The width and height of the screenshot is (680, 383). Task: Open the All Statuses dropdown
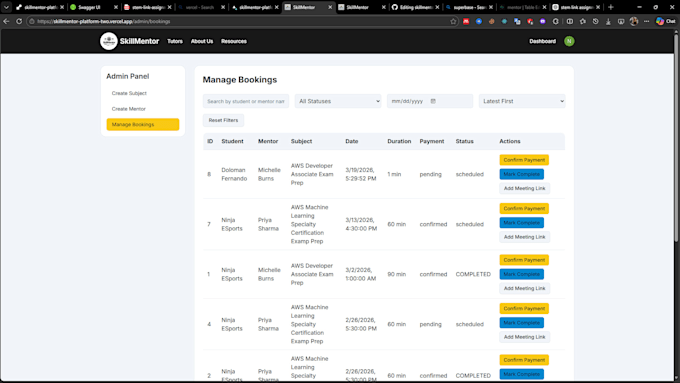coord(338,101)
